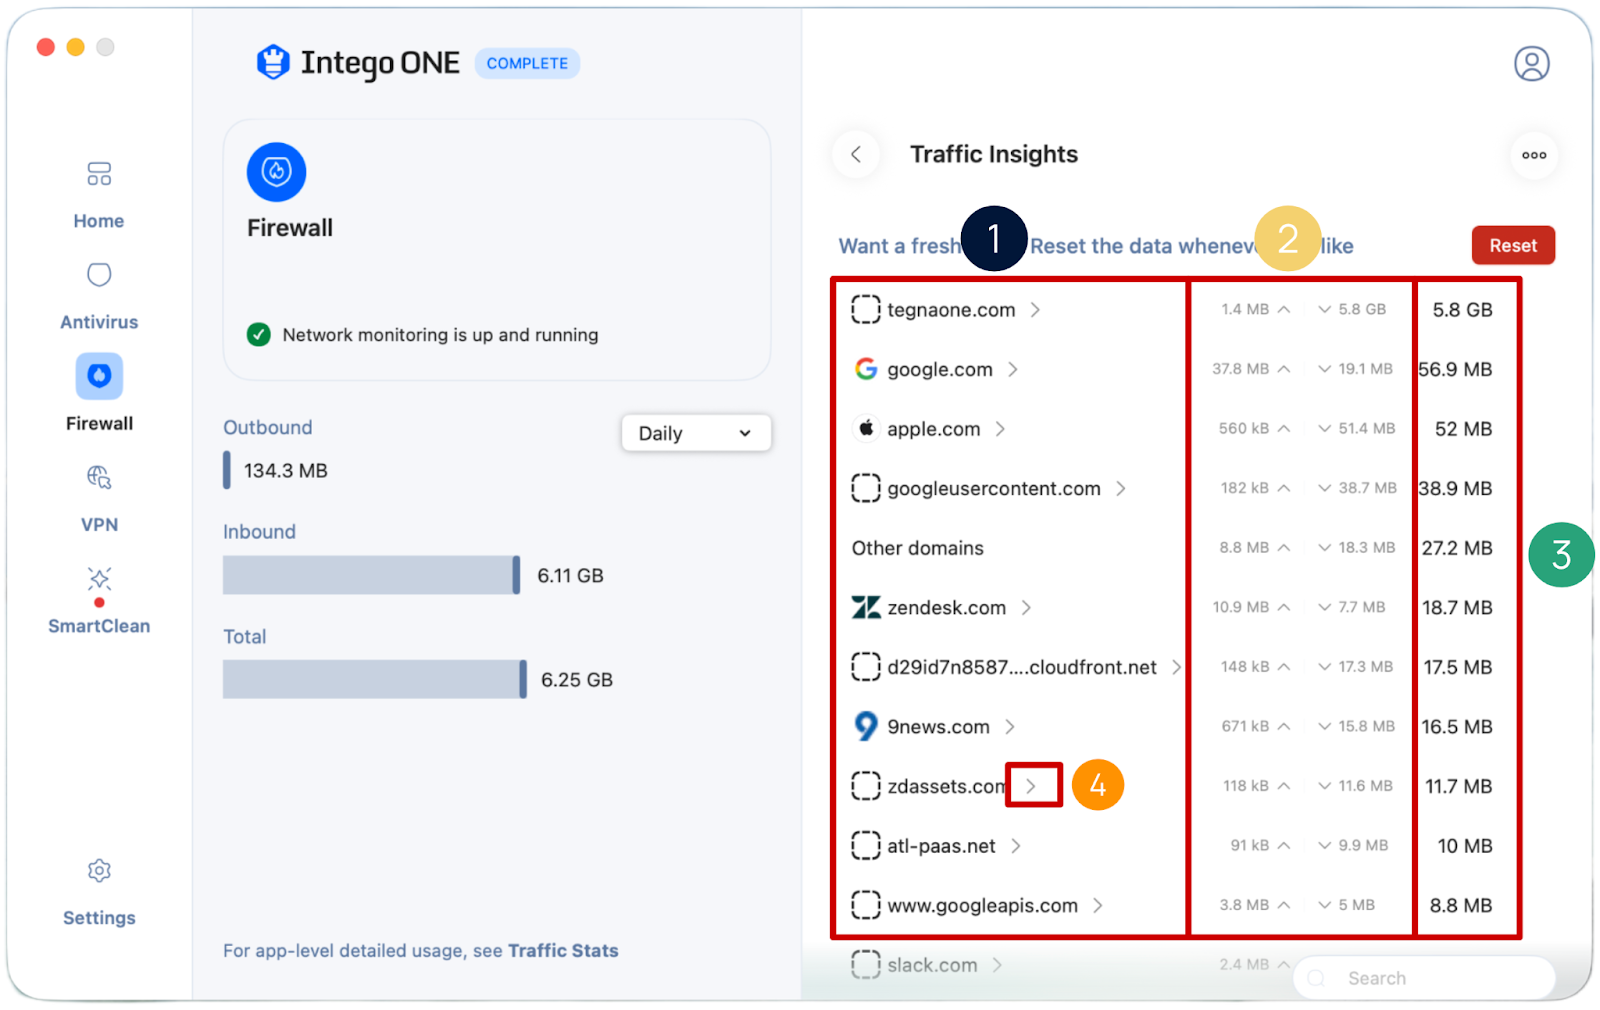The width and height of the screenshot is (1600, 1010).
Task: Expand google.com details chevron
Action: (1013, 369)
